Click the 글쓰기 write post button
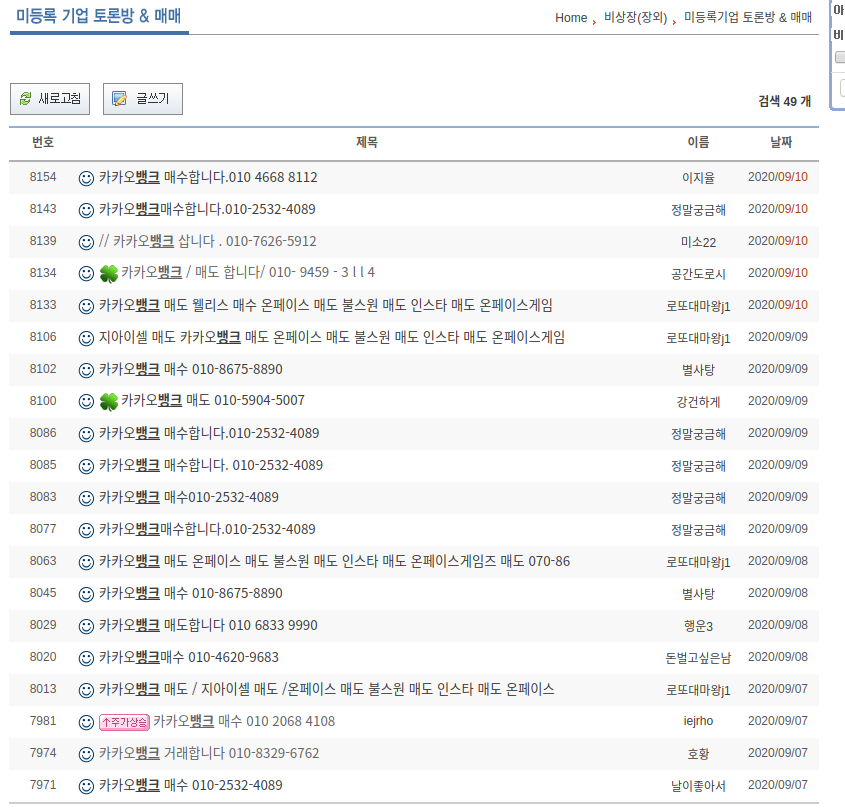This screenshot has height=811, width=845. pyautogui.click(x=143, y=99)
